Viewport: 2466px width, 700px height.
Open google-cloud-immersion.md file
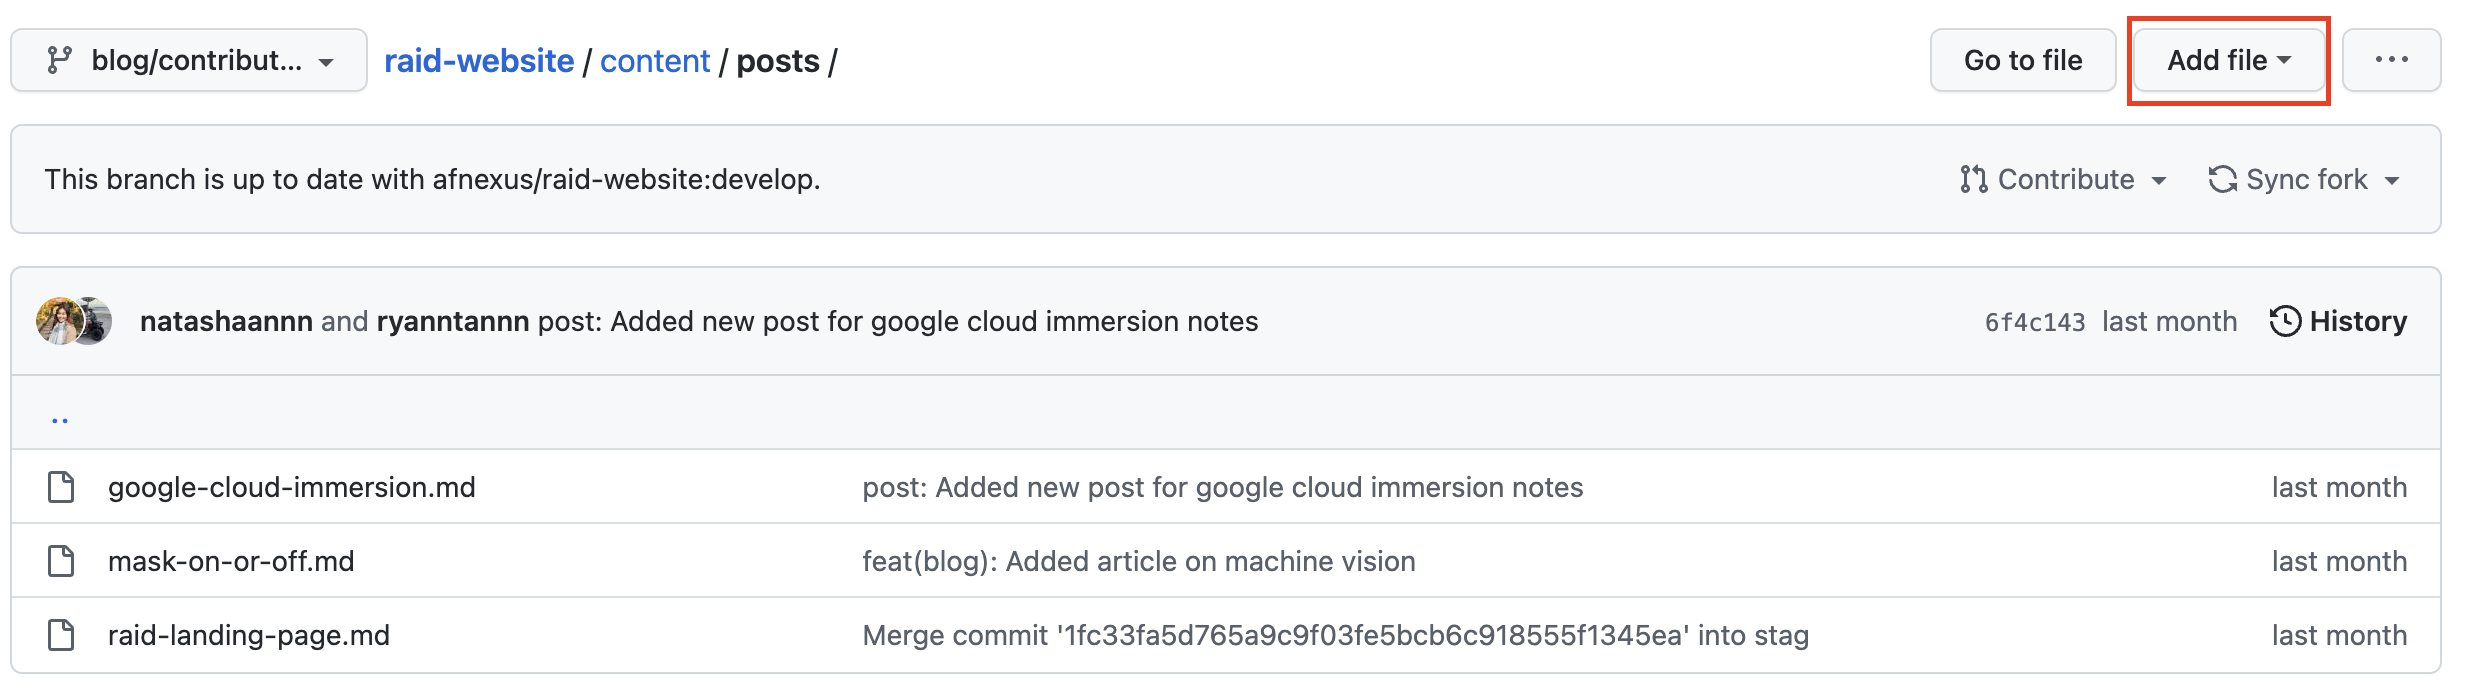click(291, 487)
